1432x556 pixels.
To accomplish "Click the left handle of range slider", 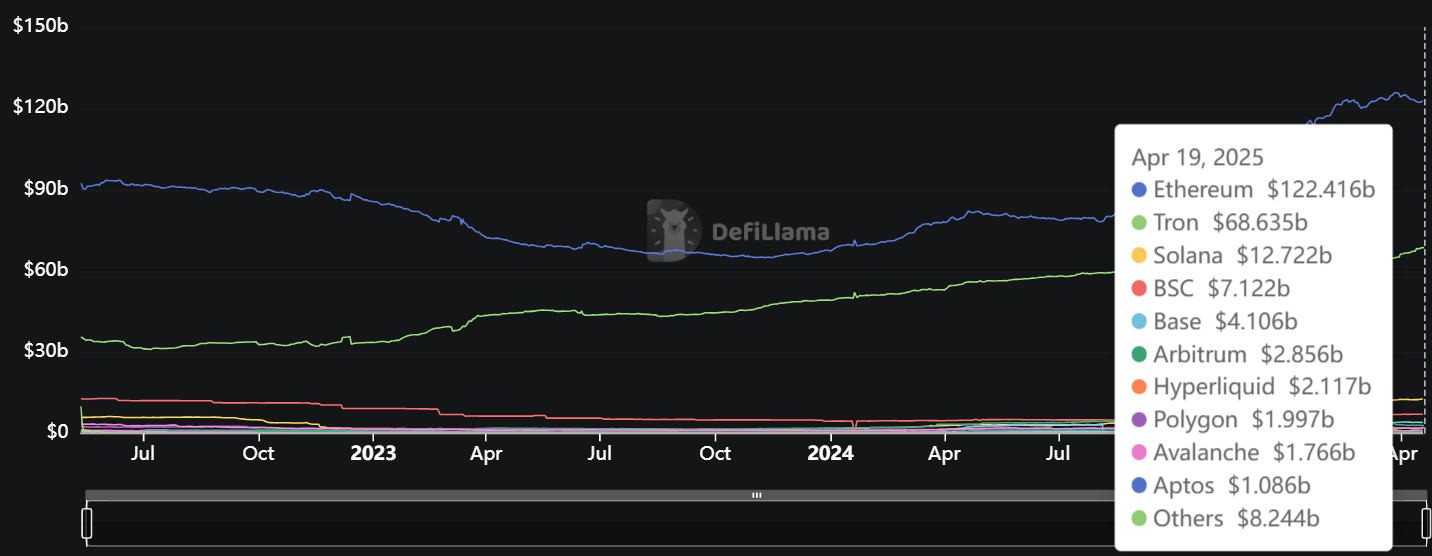I will click(x=87, y=523).
